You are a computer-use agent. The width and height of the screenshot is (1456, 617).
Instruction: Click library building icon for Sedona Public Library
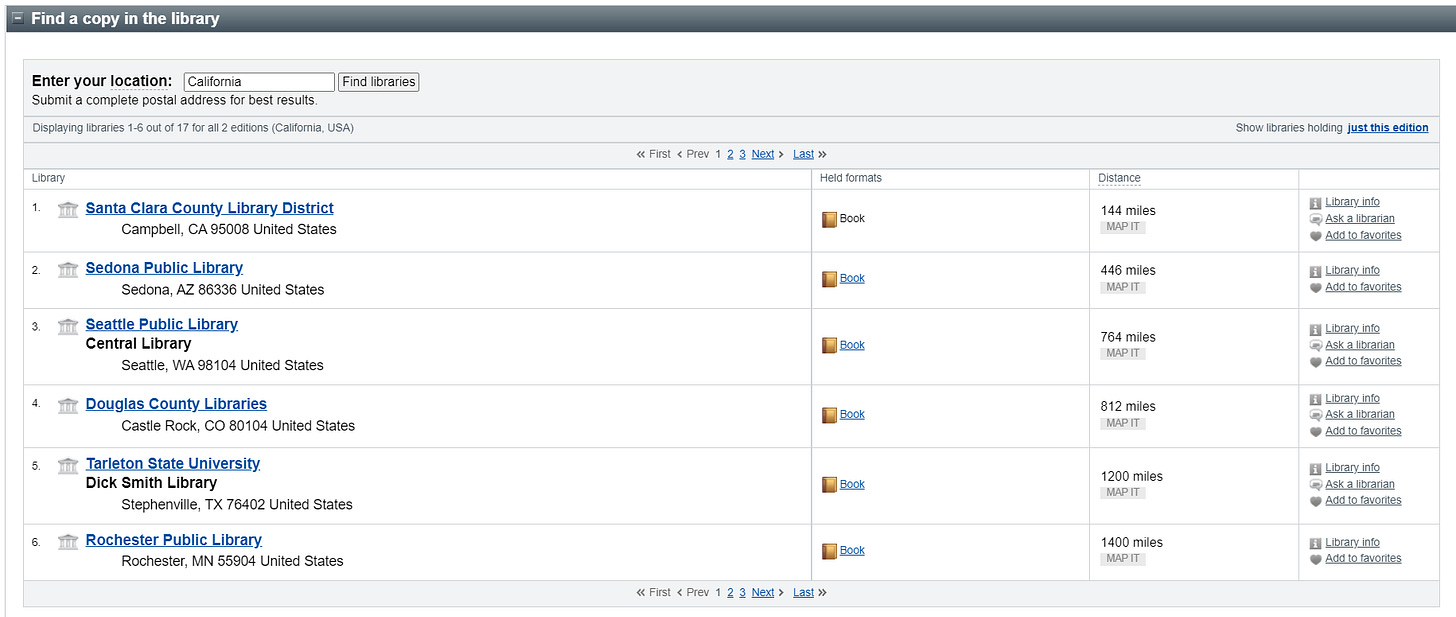(x=68, y=269)
